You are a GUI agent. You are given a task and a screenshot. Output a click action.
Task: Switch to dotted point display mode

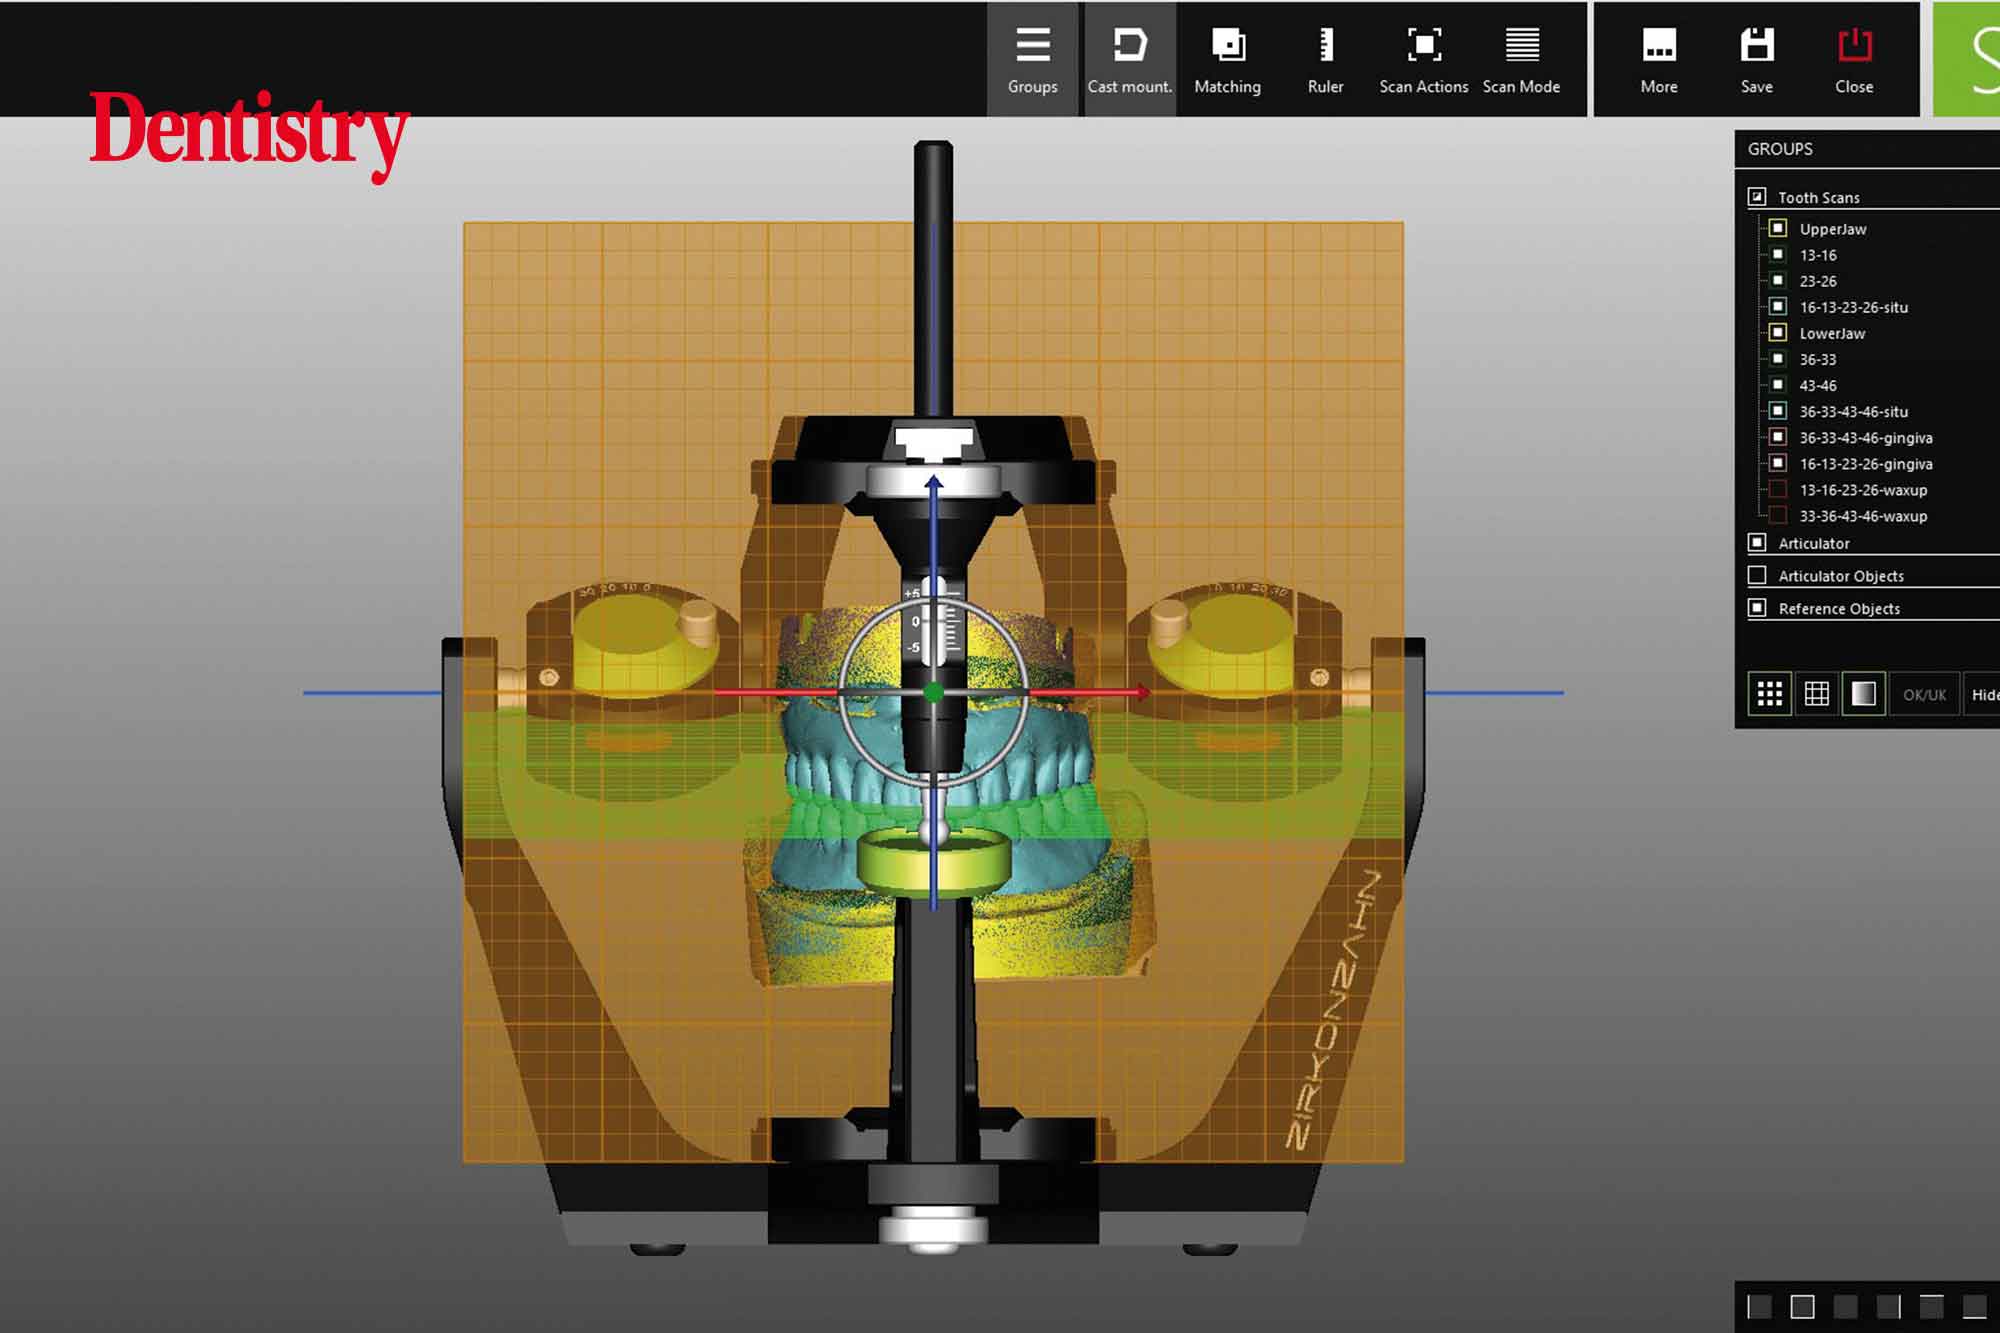[1769, 694]
